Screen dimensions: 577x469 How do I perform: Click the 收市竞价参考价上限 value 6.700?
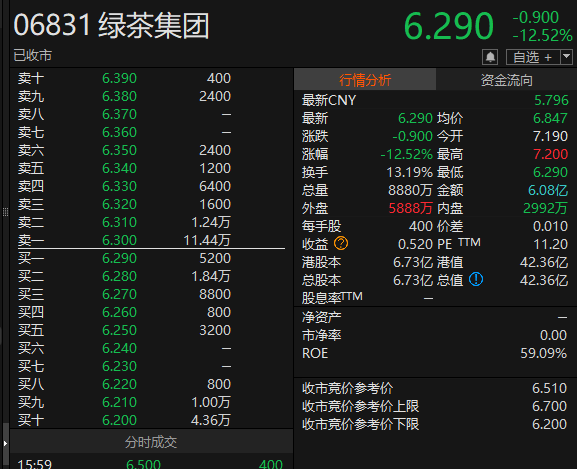[x=549, y=406]
